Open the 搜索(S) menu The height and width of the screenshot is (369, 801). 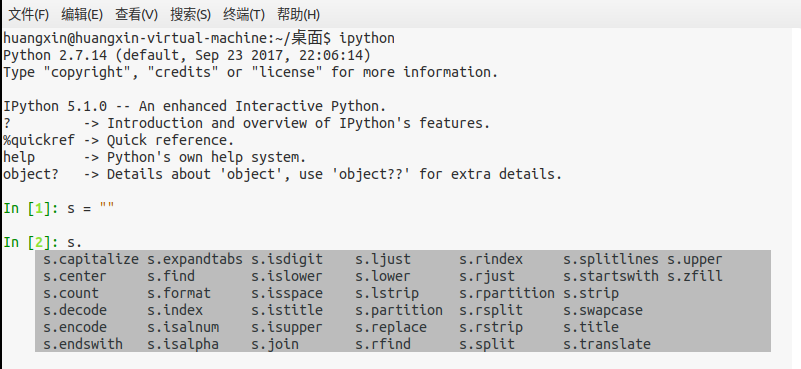[191, 15]
